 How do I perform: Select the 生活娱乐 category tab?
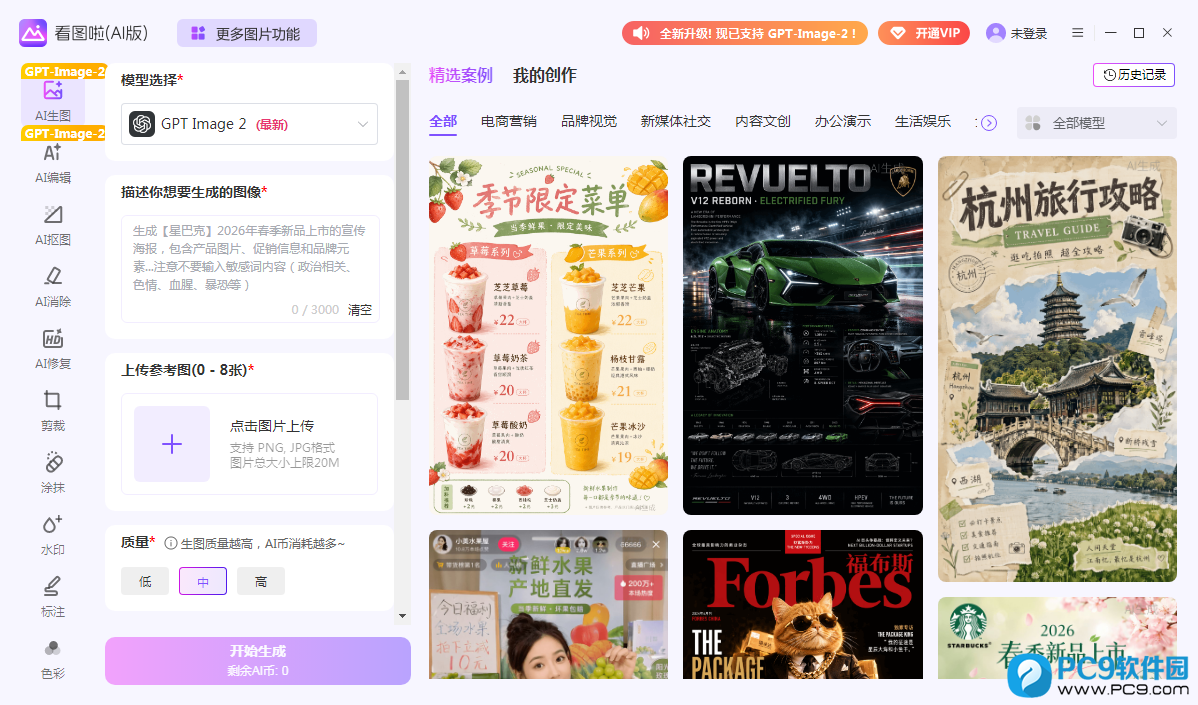[923, 121]
